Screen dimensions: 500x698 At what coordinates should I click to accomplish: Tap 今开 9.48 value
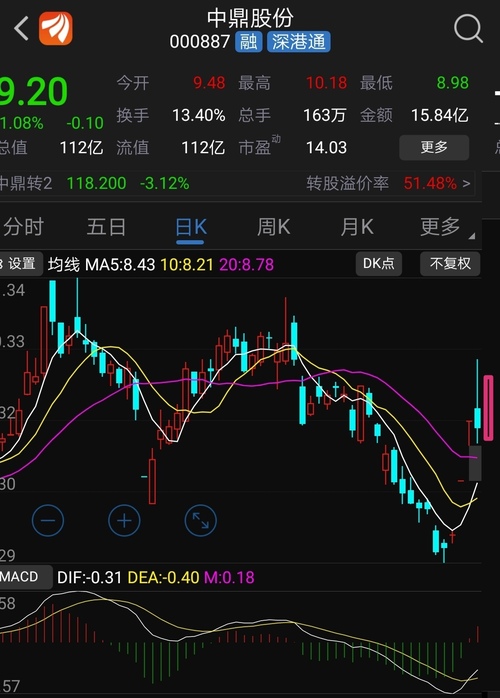(x=209, y=83)
